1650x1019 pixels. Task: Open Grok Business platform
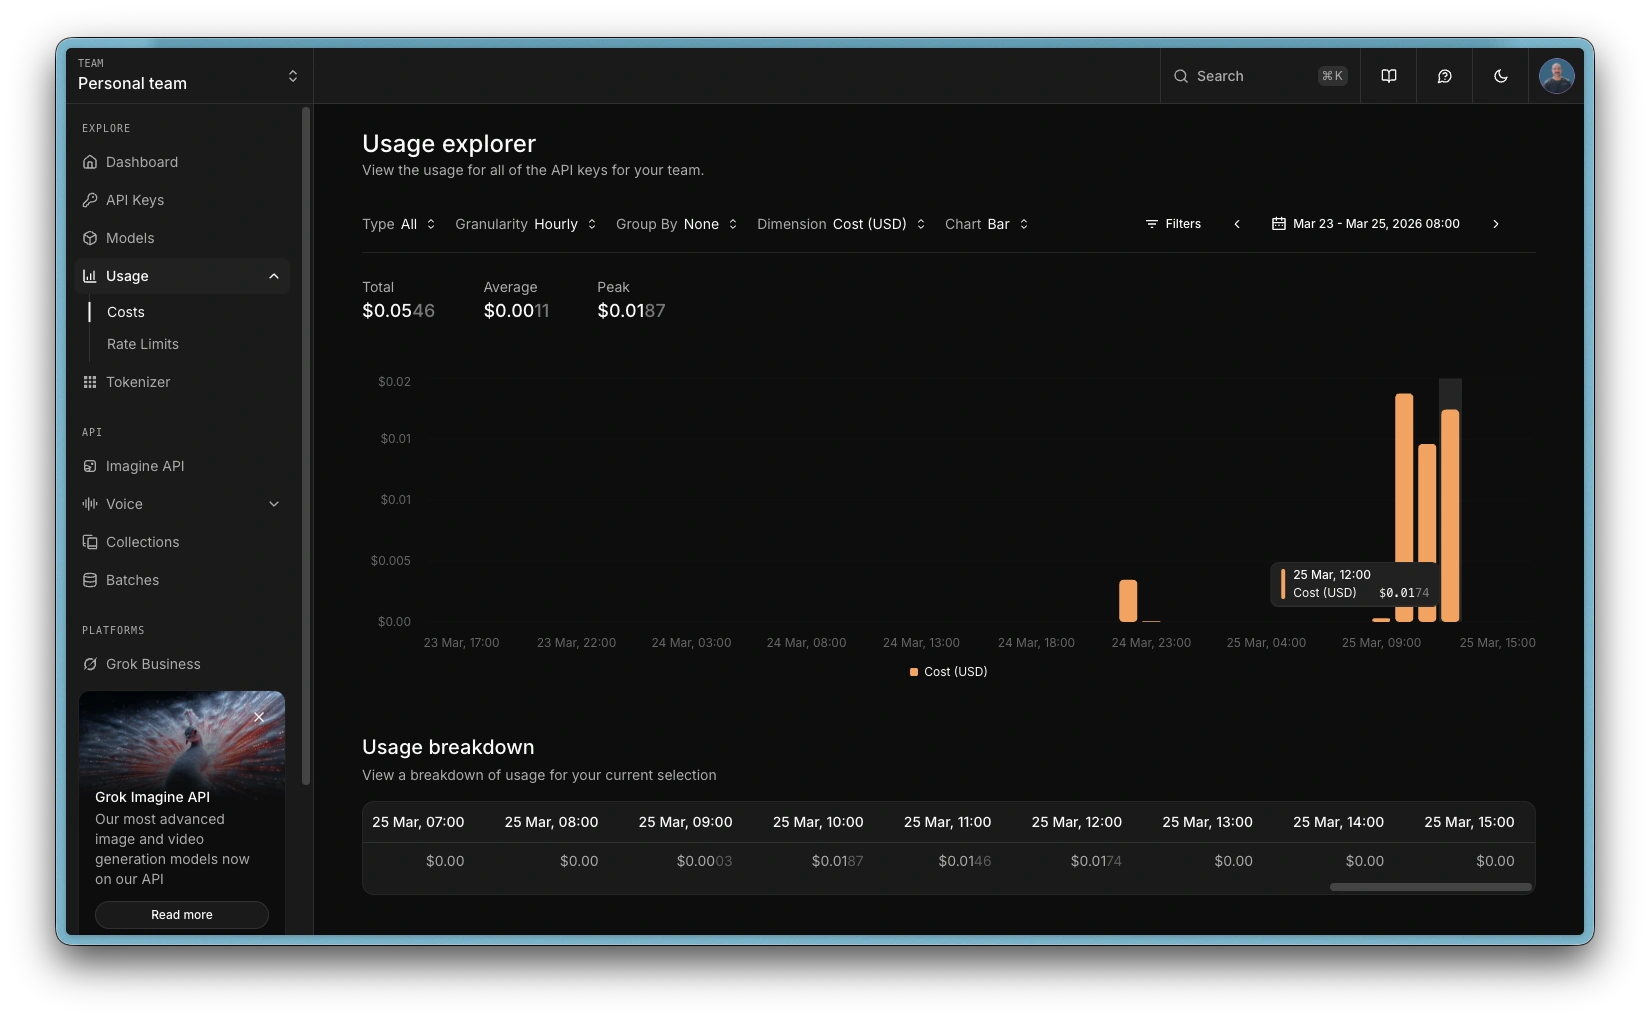click(x=153, y=664)
